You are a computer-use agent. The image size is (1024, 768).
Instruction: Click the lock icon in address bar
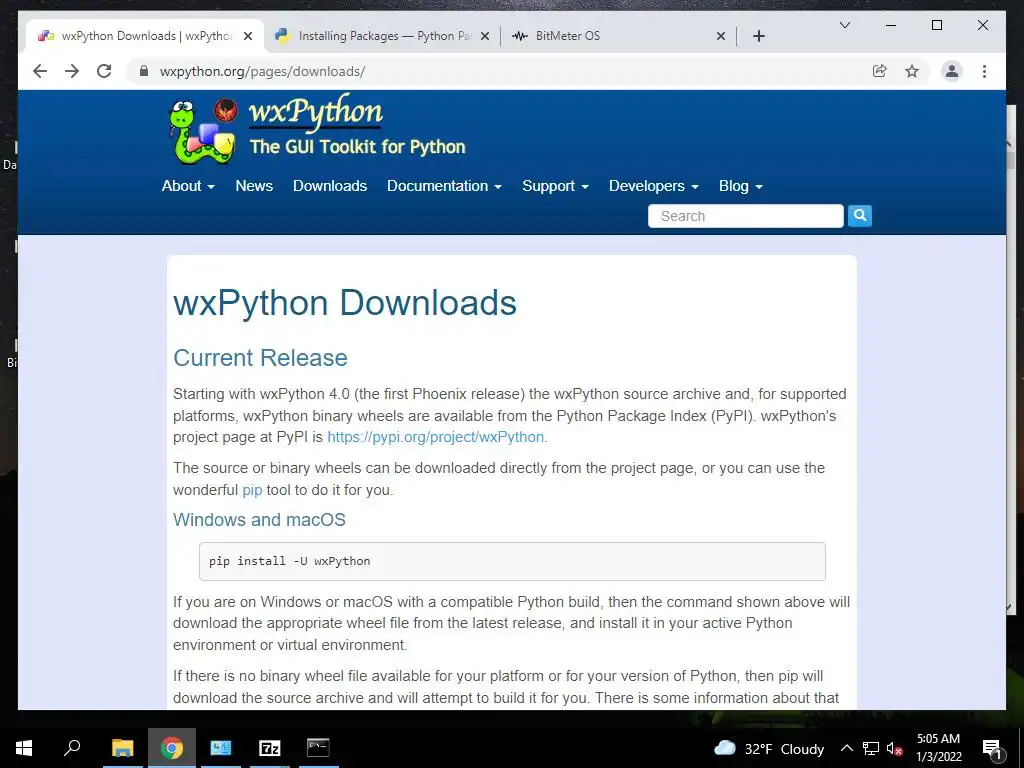point(144,71)
